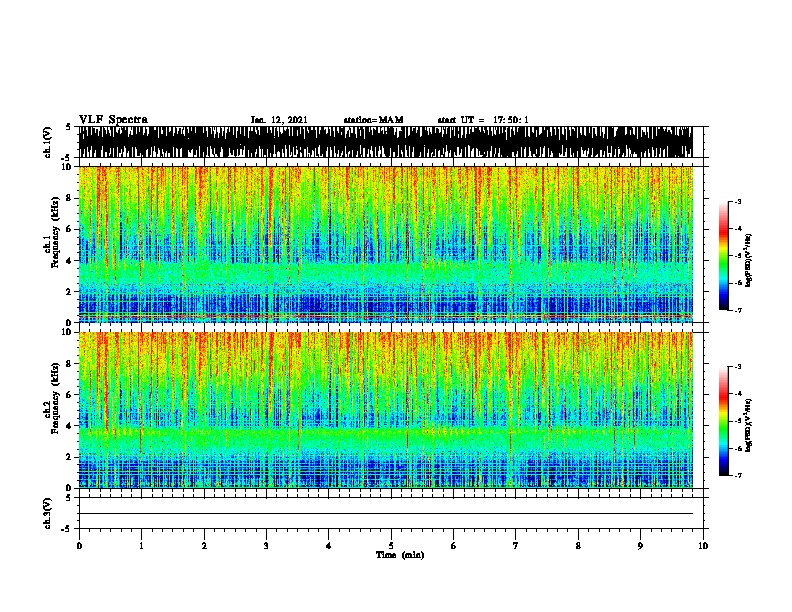
Task: Click time axis tick label "3"
Action: point(266,546)
